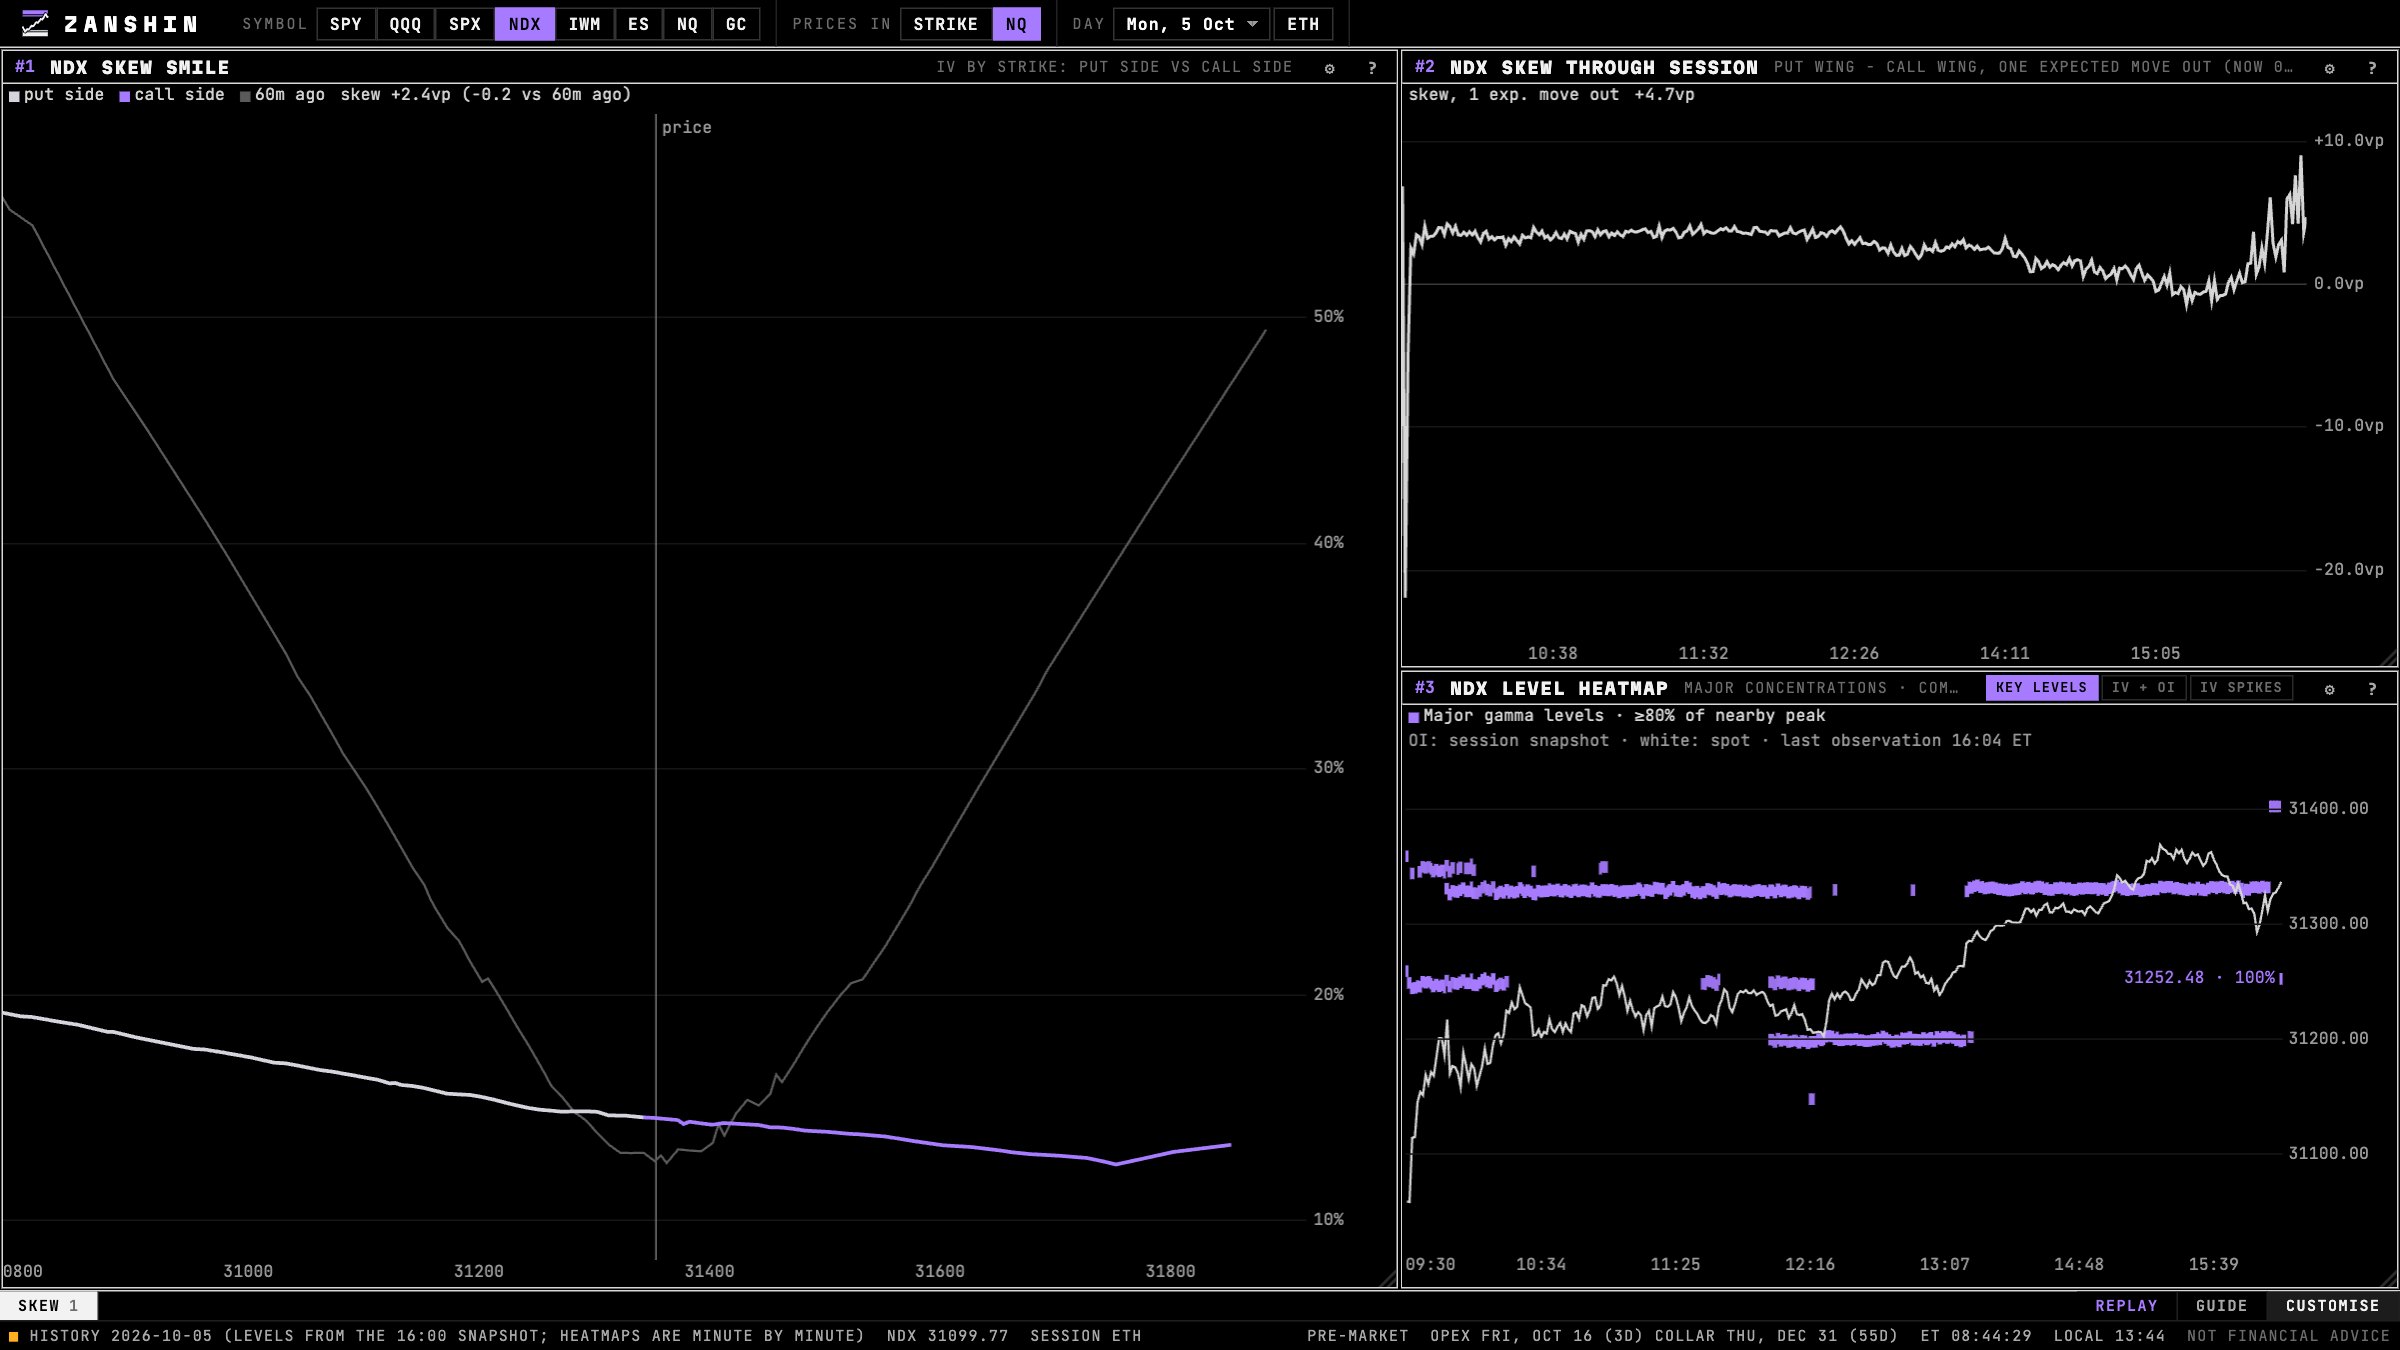The width and height of the screenshot is (2400, 1350).
Task: Click put side legend swatch
Action: [14, 97]
